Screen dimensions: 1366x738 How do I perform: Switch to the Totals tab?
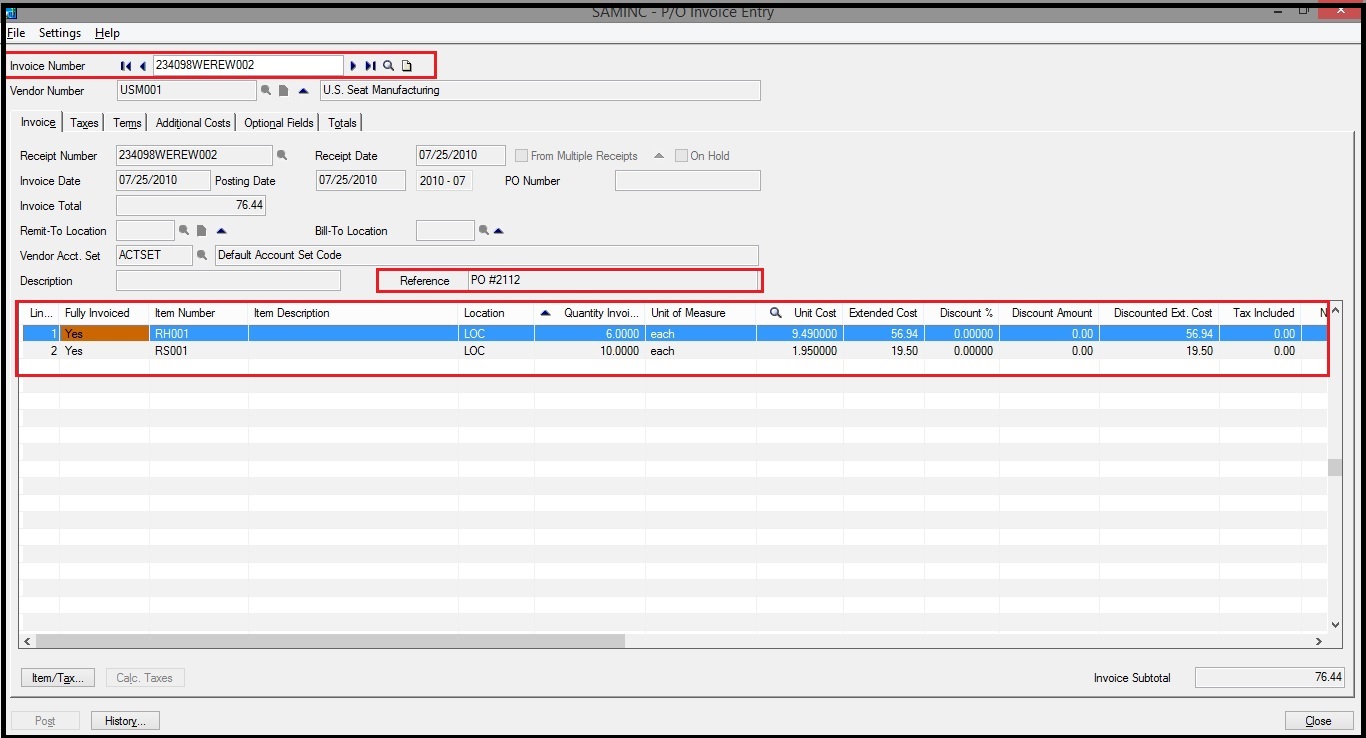click(x=342, y=123)
